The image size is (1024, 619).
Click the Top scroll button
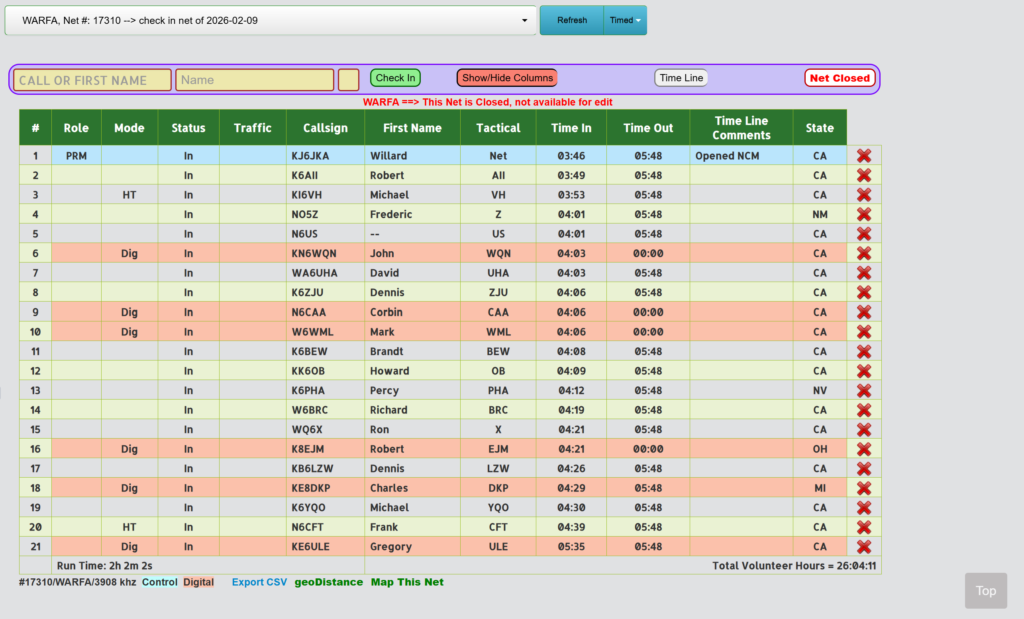point(986,591)
